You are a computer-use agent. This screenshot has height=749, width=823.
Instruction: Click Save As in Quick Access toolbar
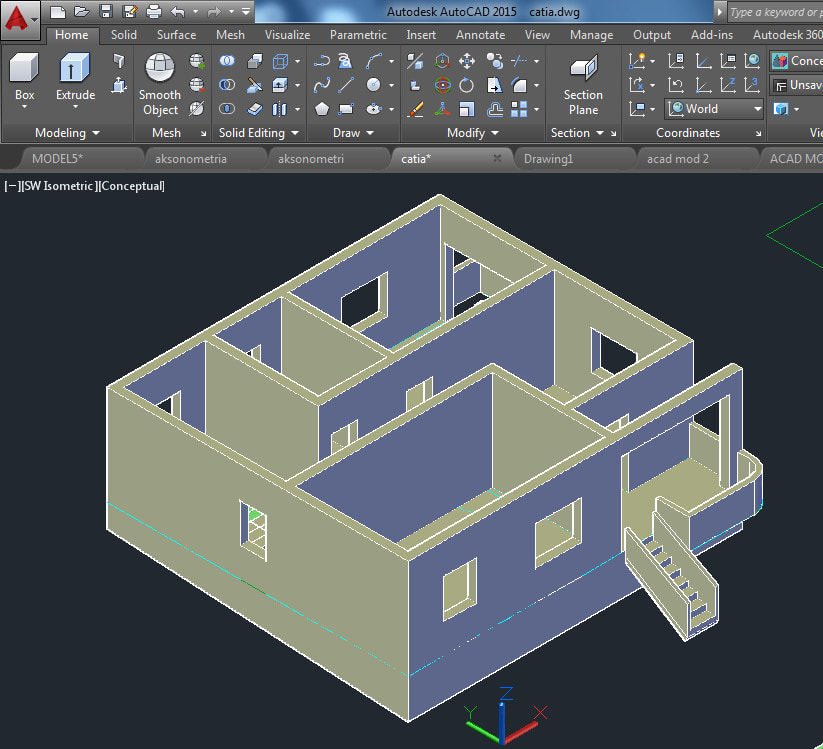[x=130, y=11]
